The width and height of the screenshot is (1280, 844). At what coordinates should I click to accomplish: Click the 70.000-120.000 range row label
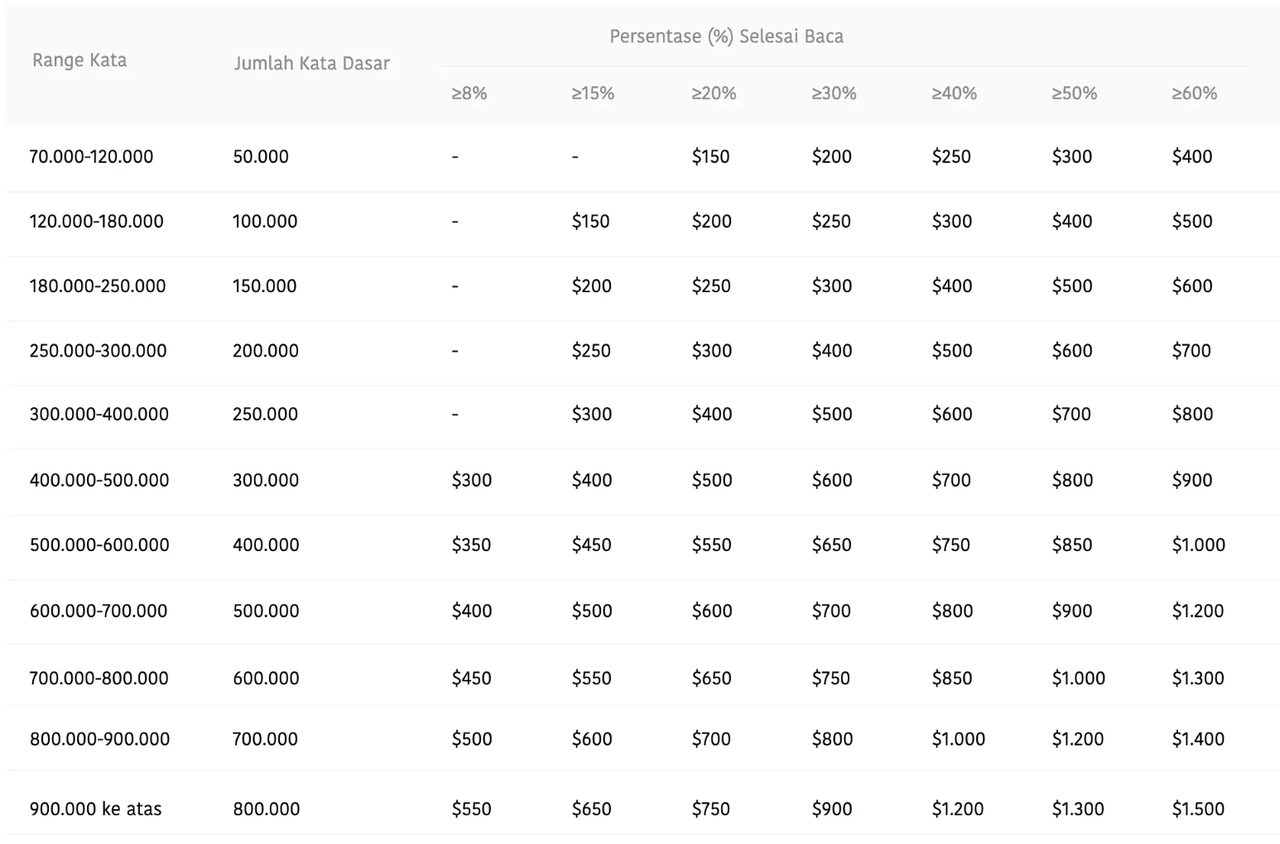point(92,157)
